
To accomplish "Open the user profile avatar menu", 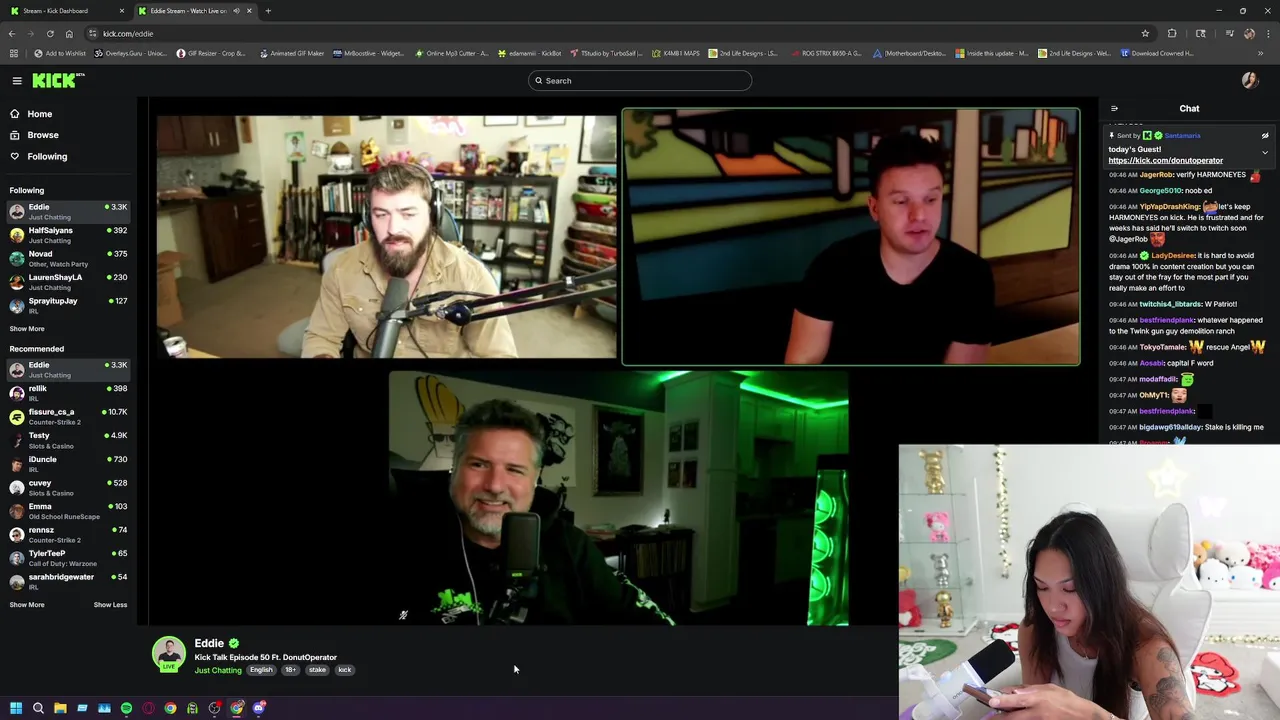I will point(1250,81).
